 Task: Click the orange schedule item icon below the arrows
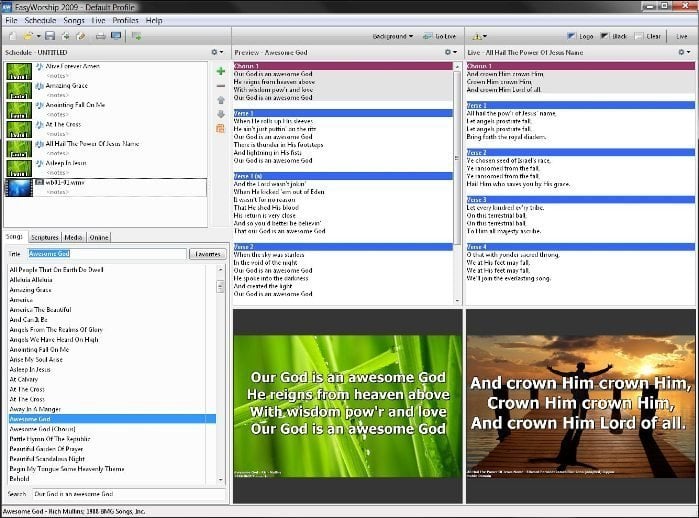pos(220,128)
